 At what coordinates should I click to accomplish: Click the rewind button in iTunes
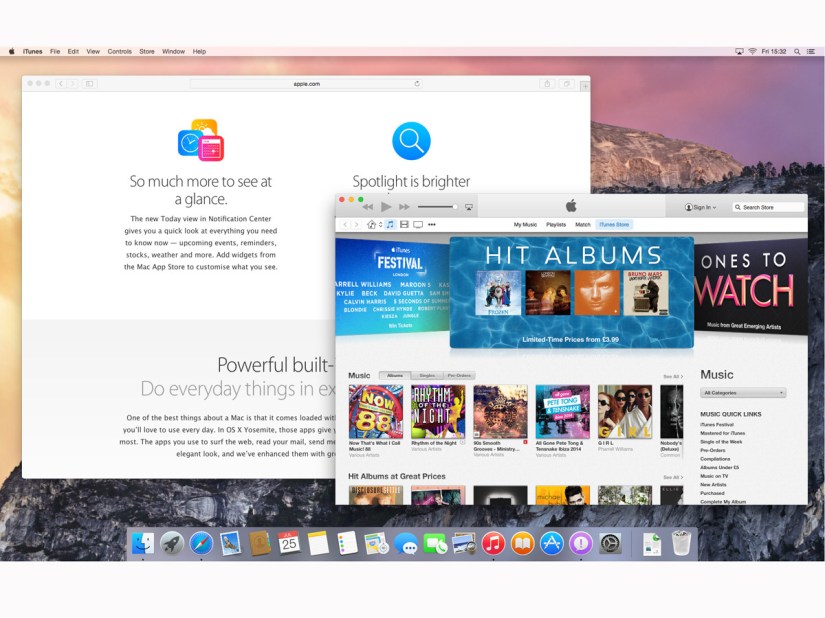(x=367, y=207)
